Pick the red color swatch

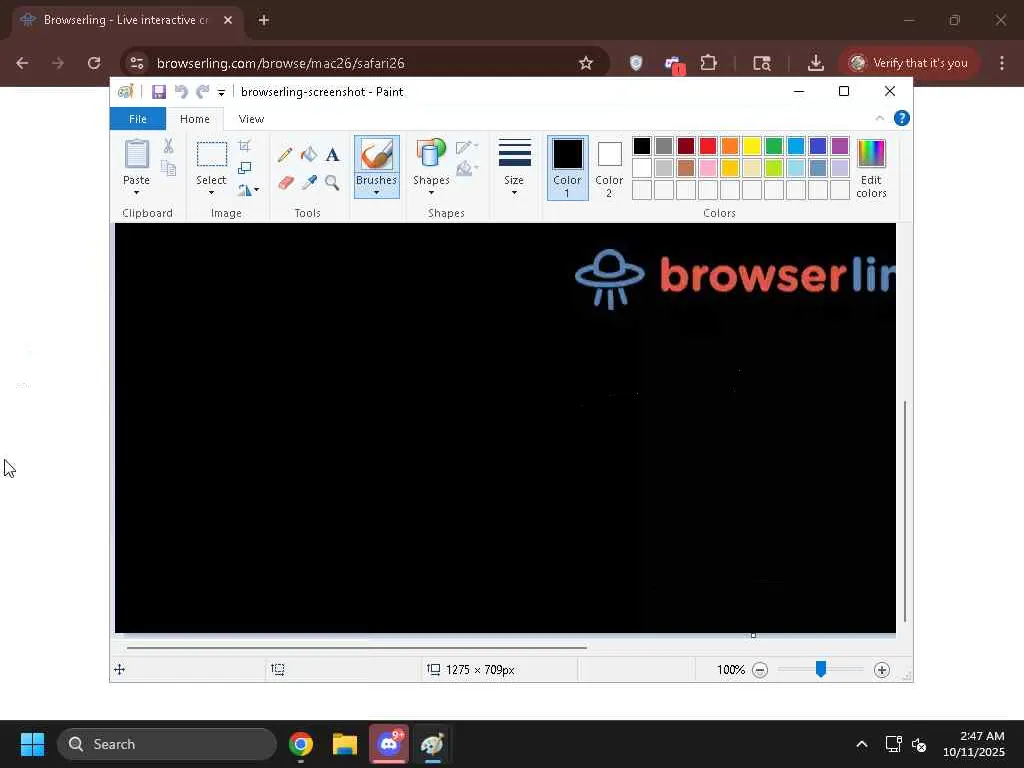(x=708, y=146)
